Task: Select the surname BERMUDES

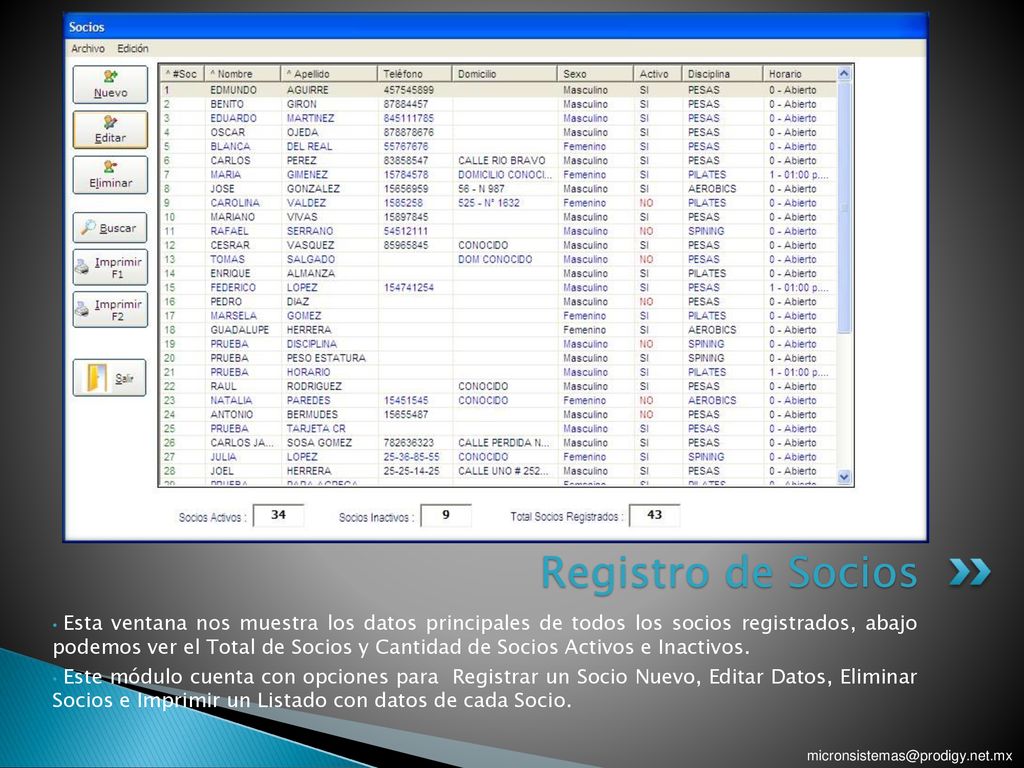Action: (312, 415)
